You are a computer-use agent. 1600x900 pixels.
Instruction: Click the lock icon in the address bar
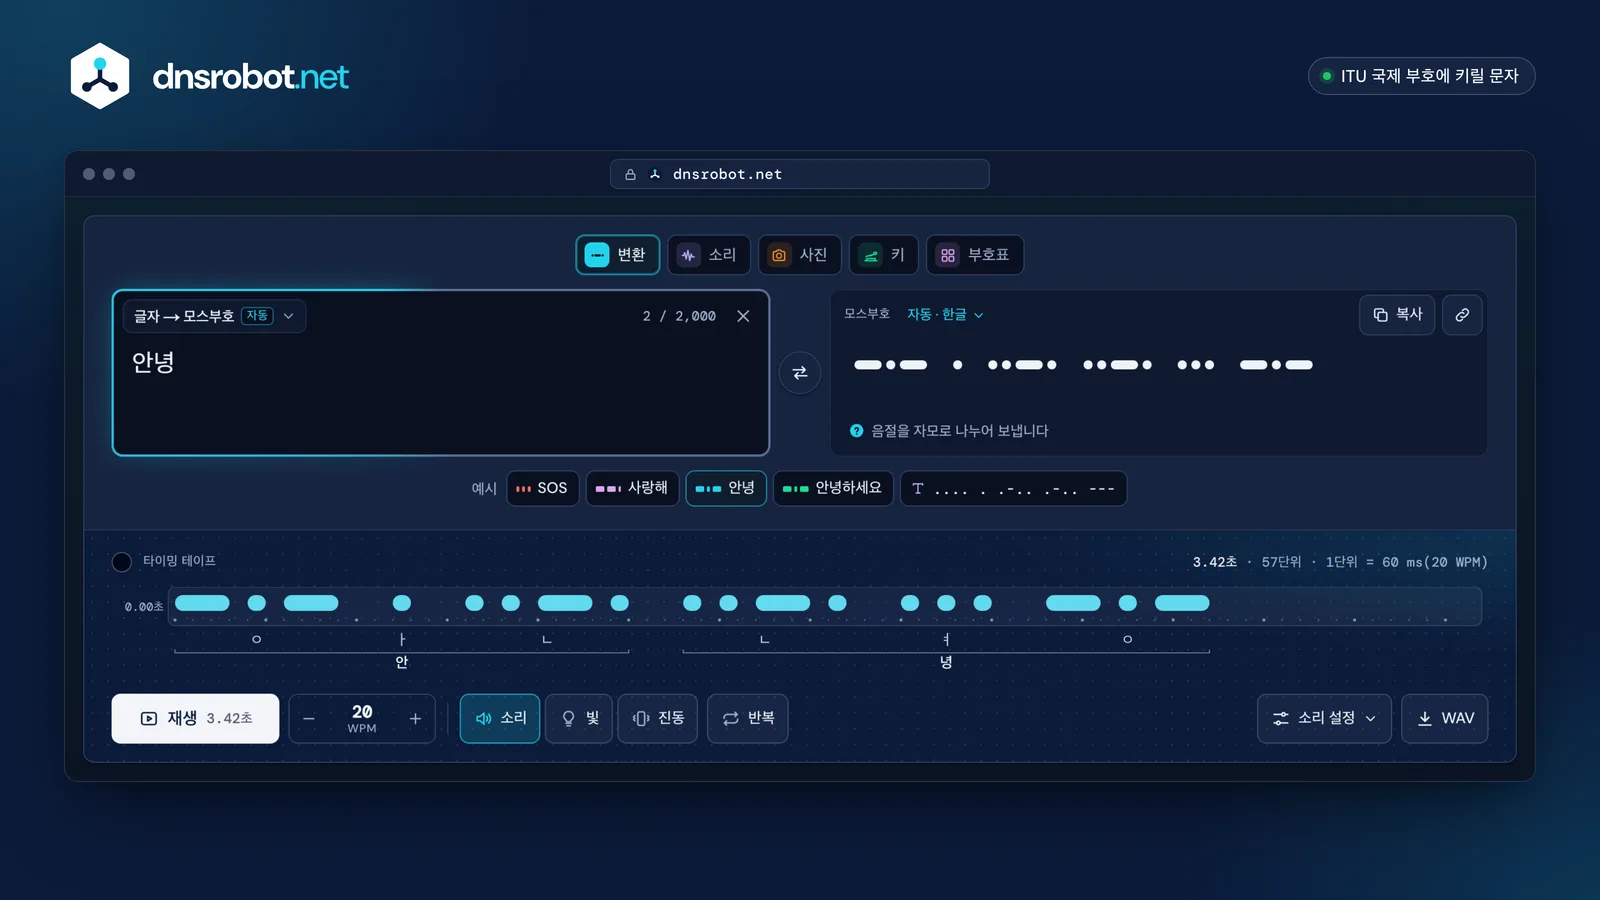(x=630, y=174)
